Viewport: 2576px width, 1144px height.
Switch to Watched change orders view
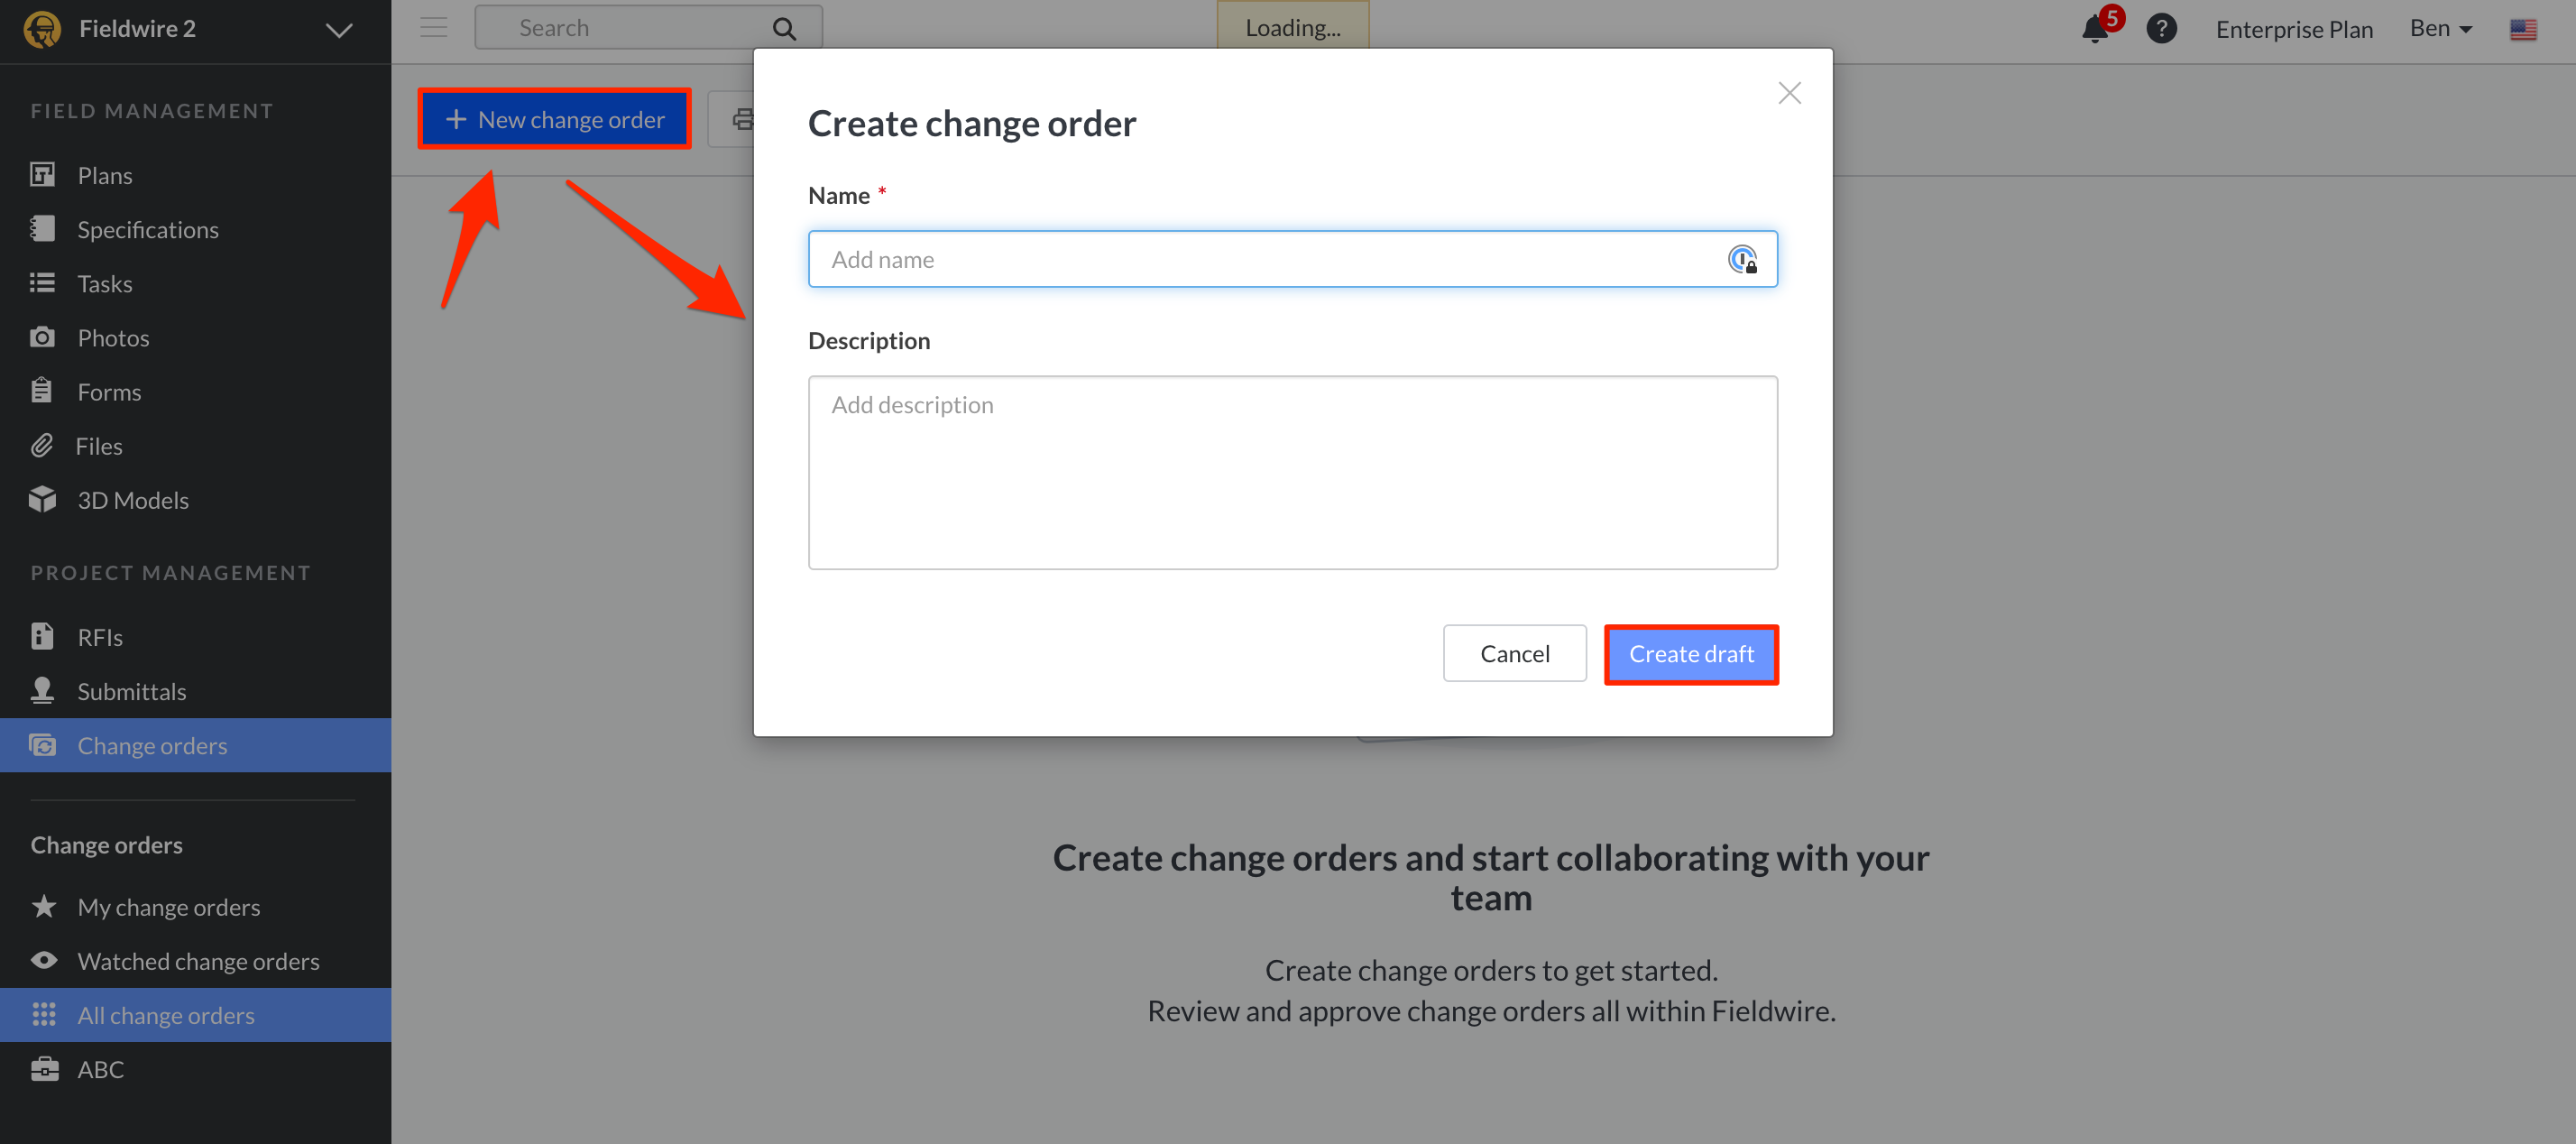tap(198, 960)
